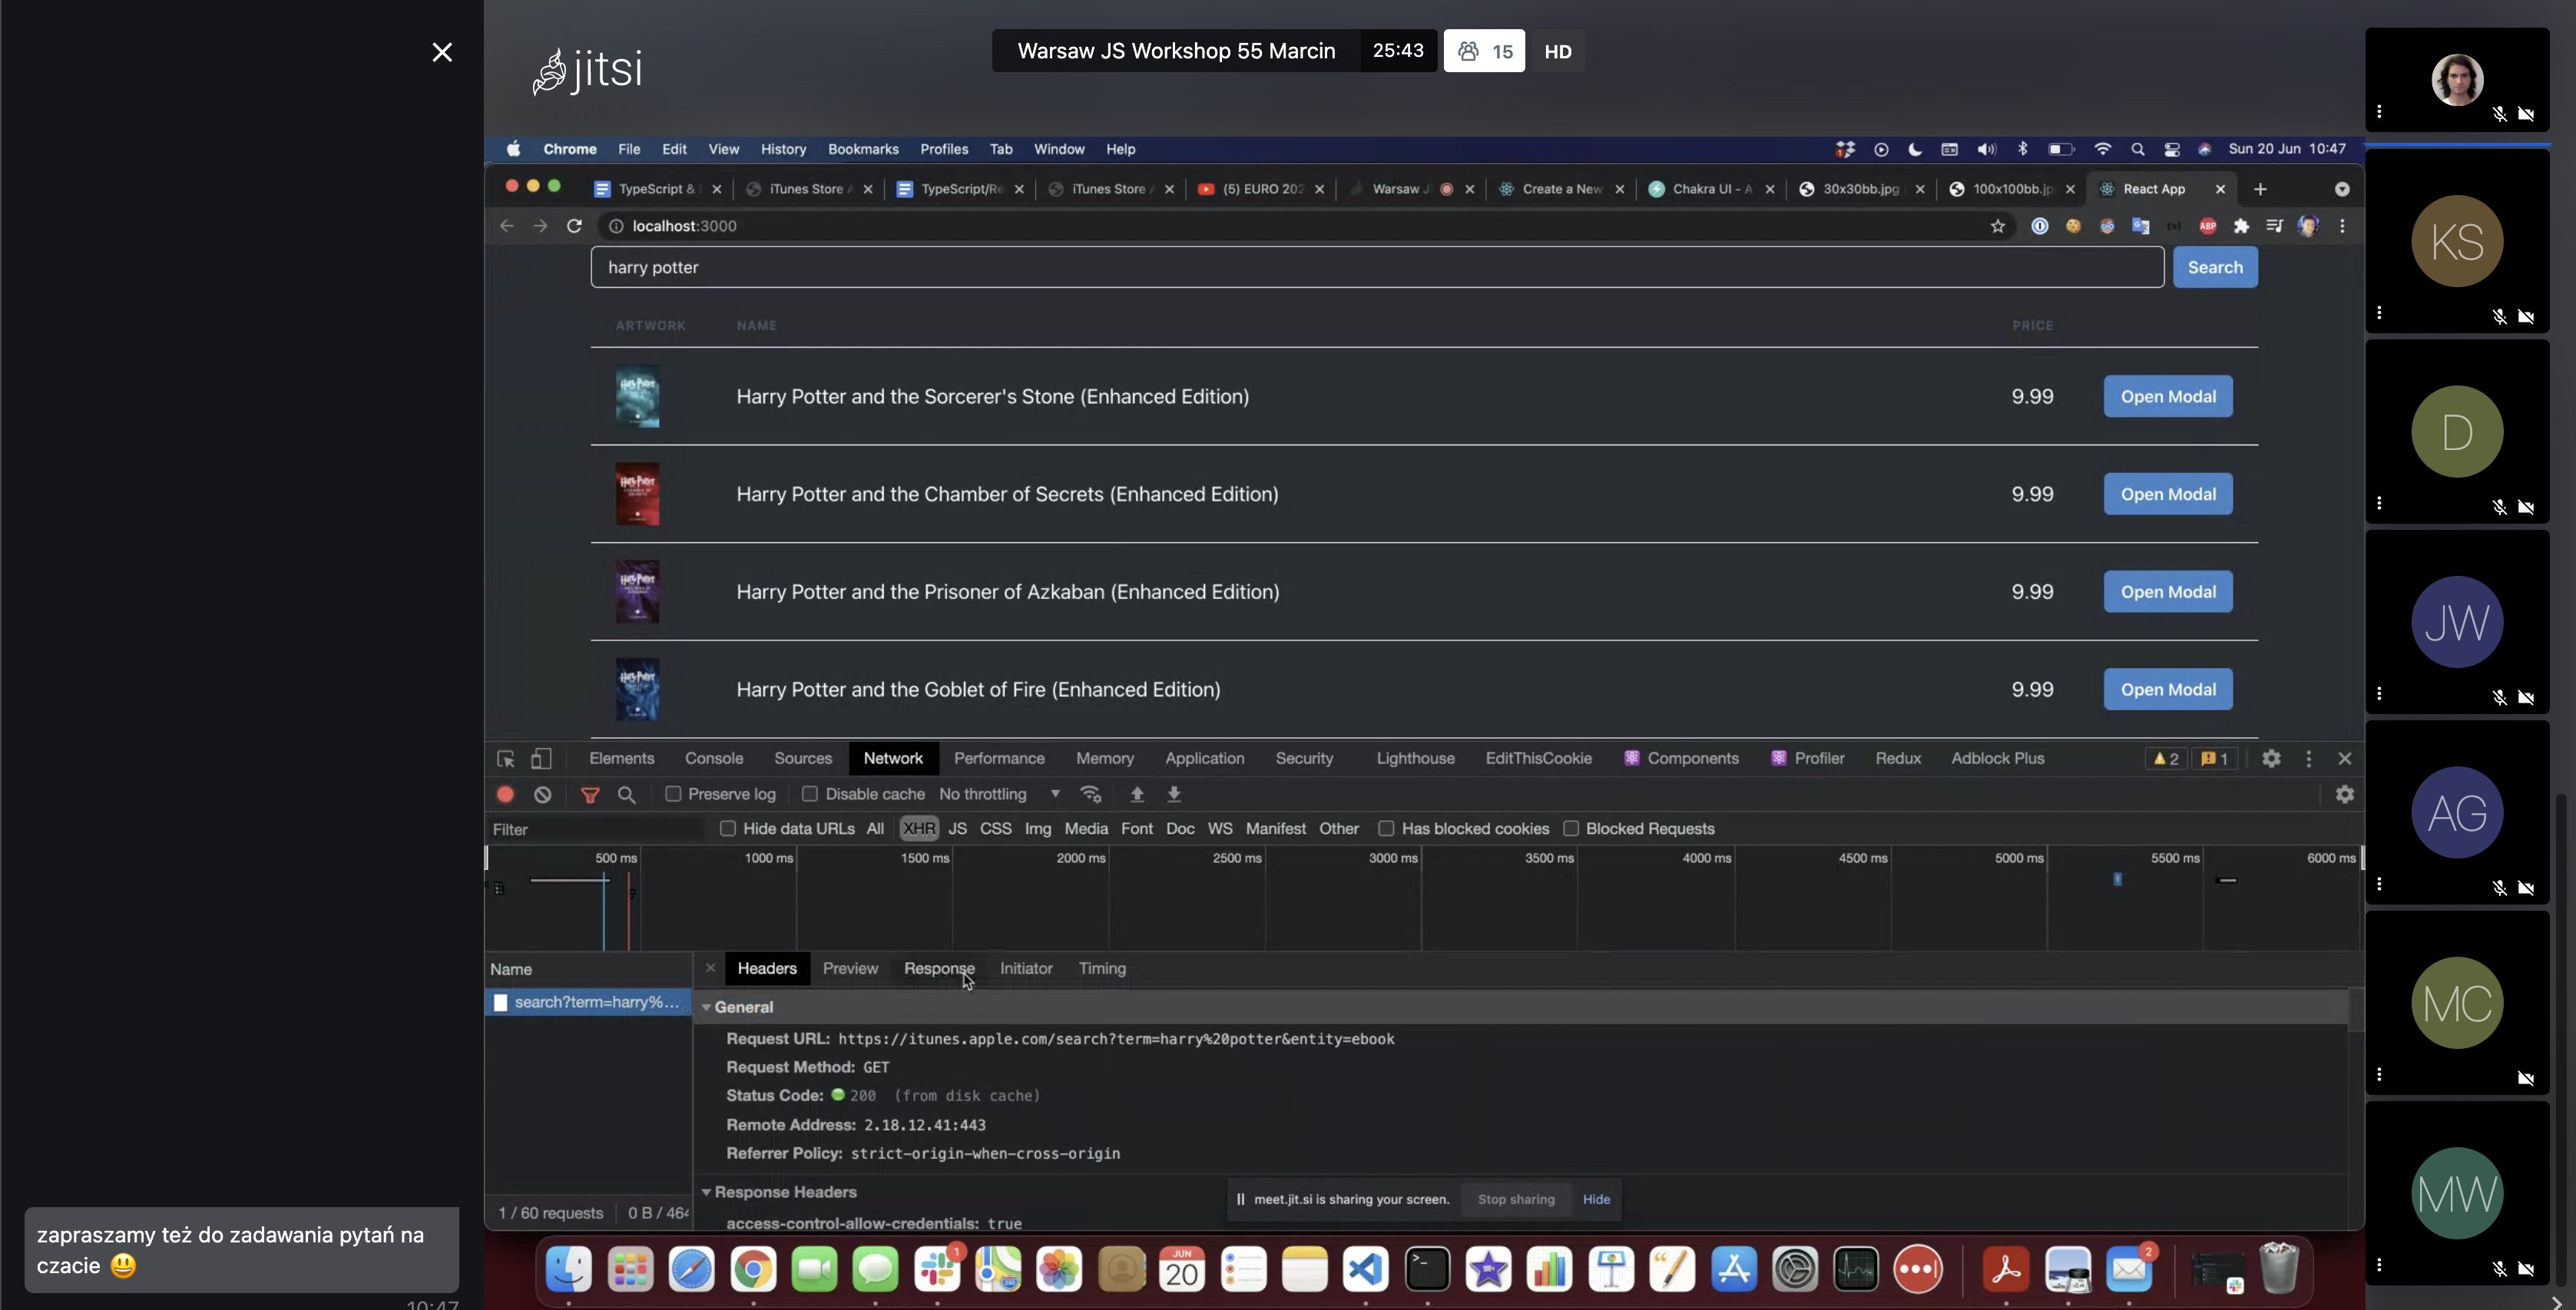2576x1310 pixels.
Task: Open the No throttling dropdown
Action: (1000, 794)
